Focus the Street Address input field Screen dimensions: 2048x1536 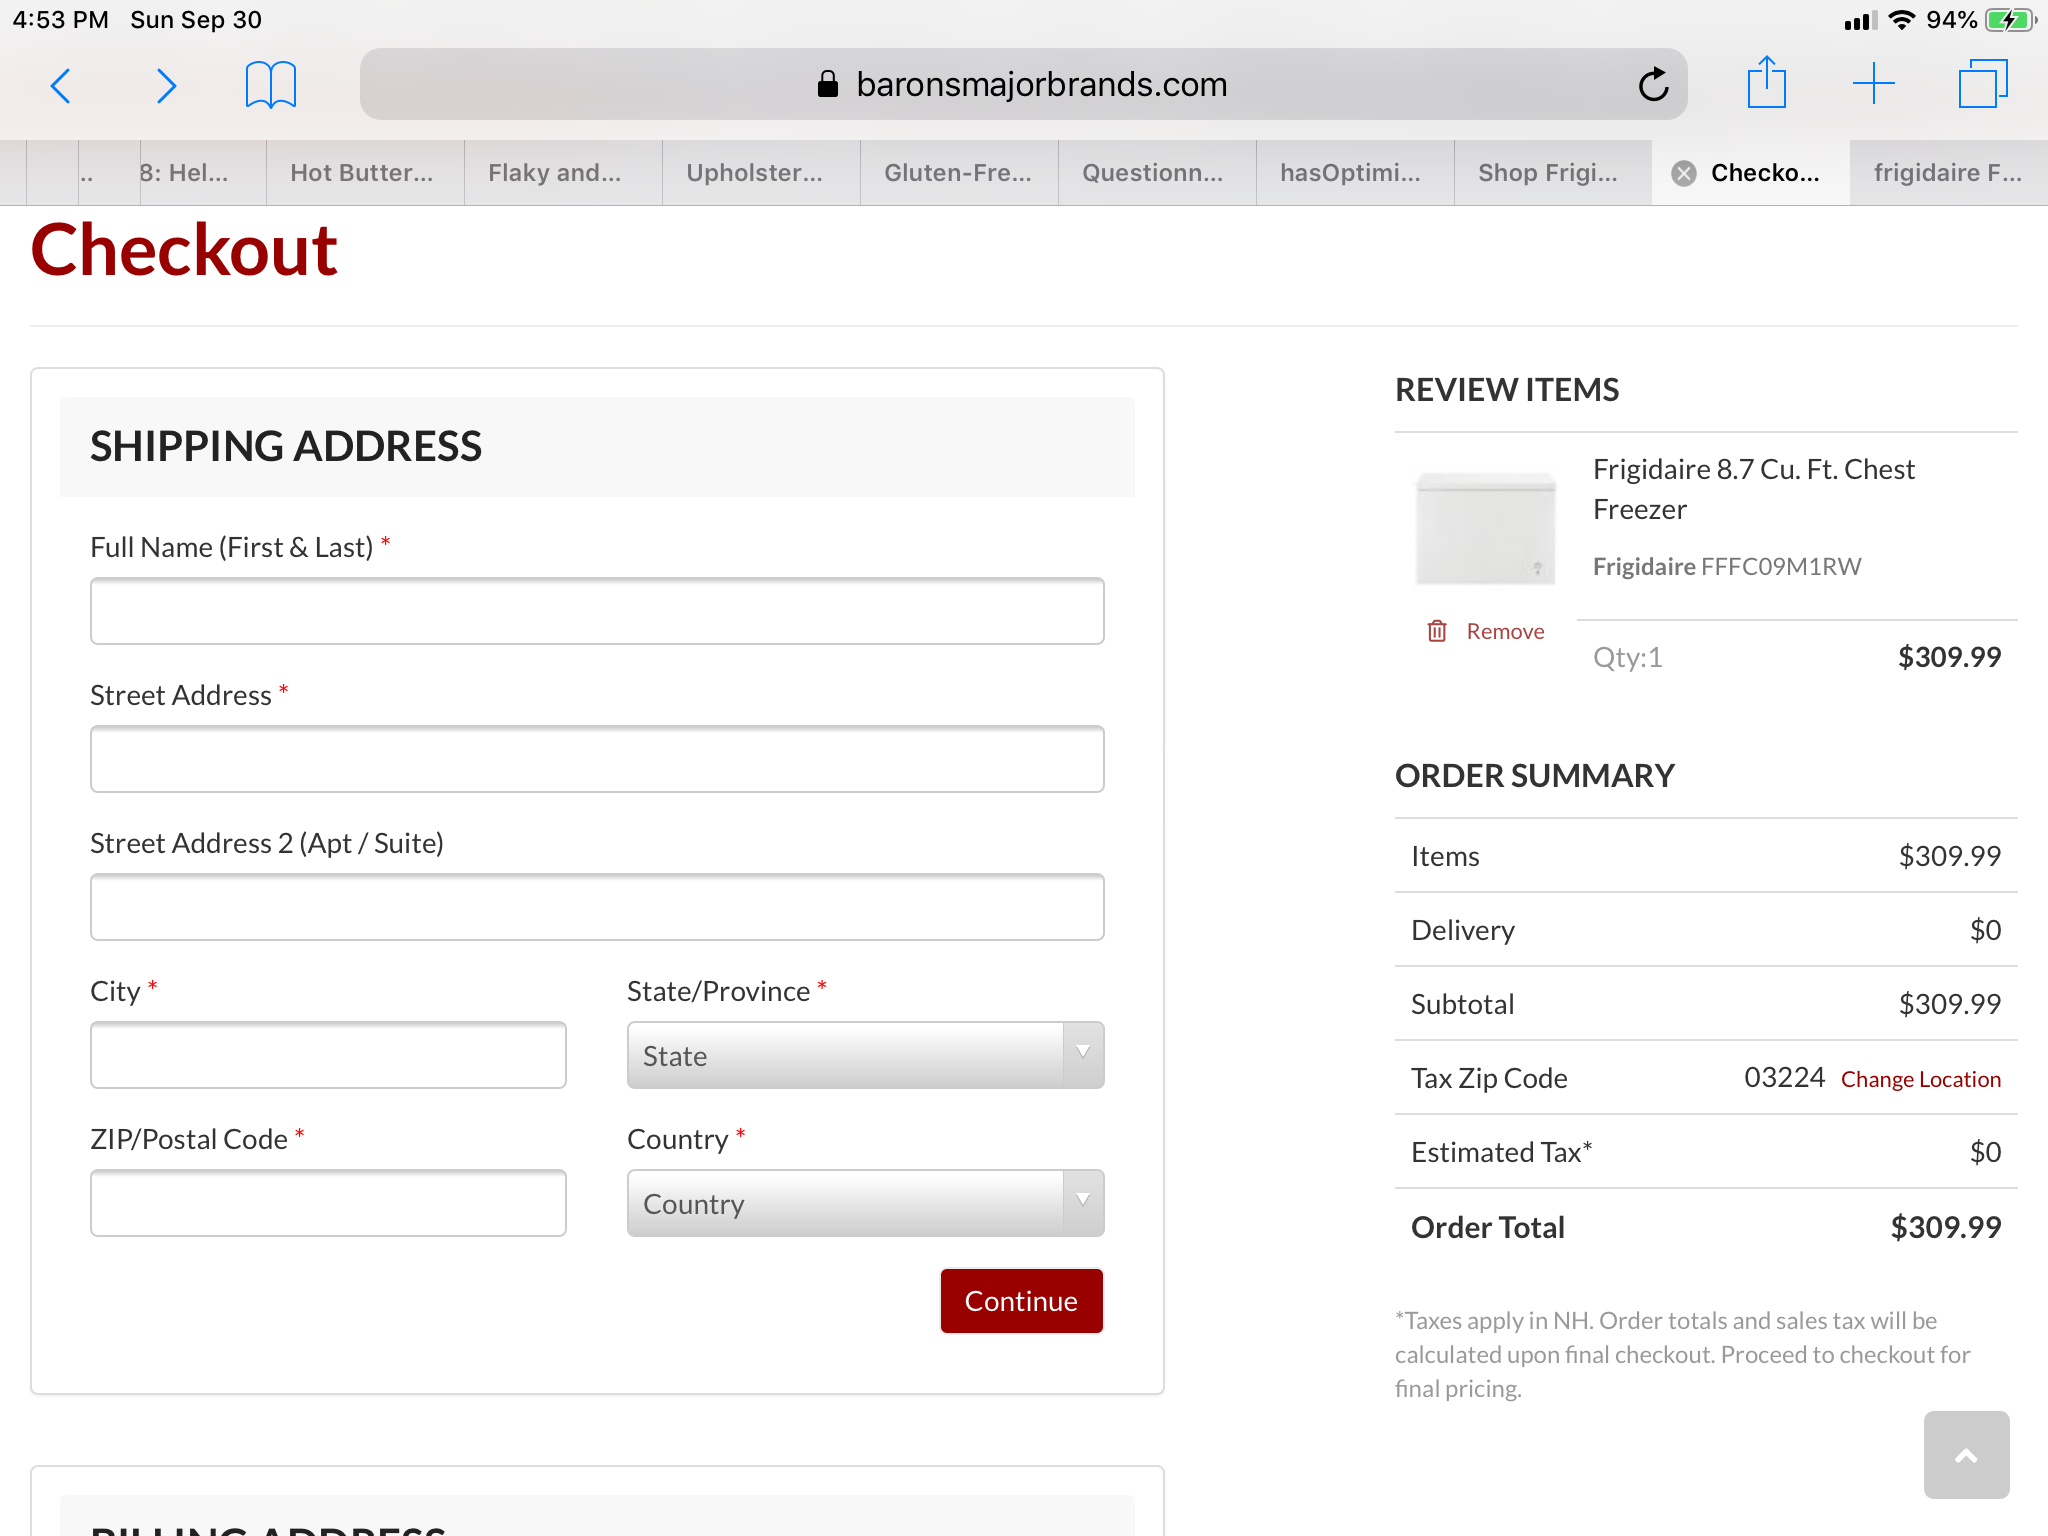[597, 759]
